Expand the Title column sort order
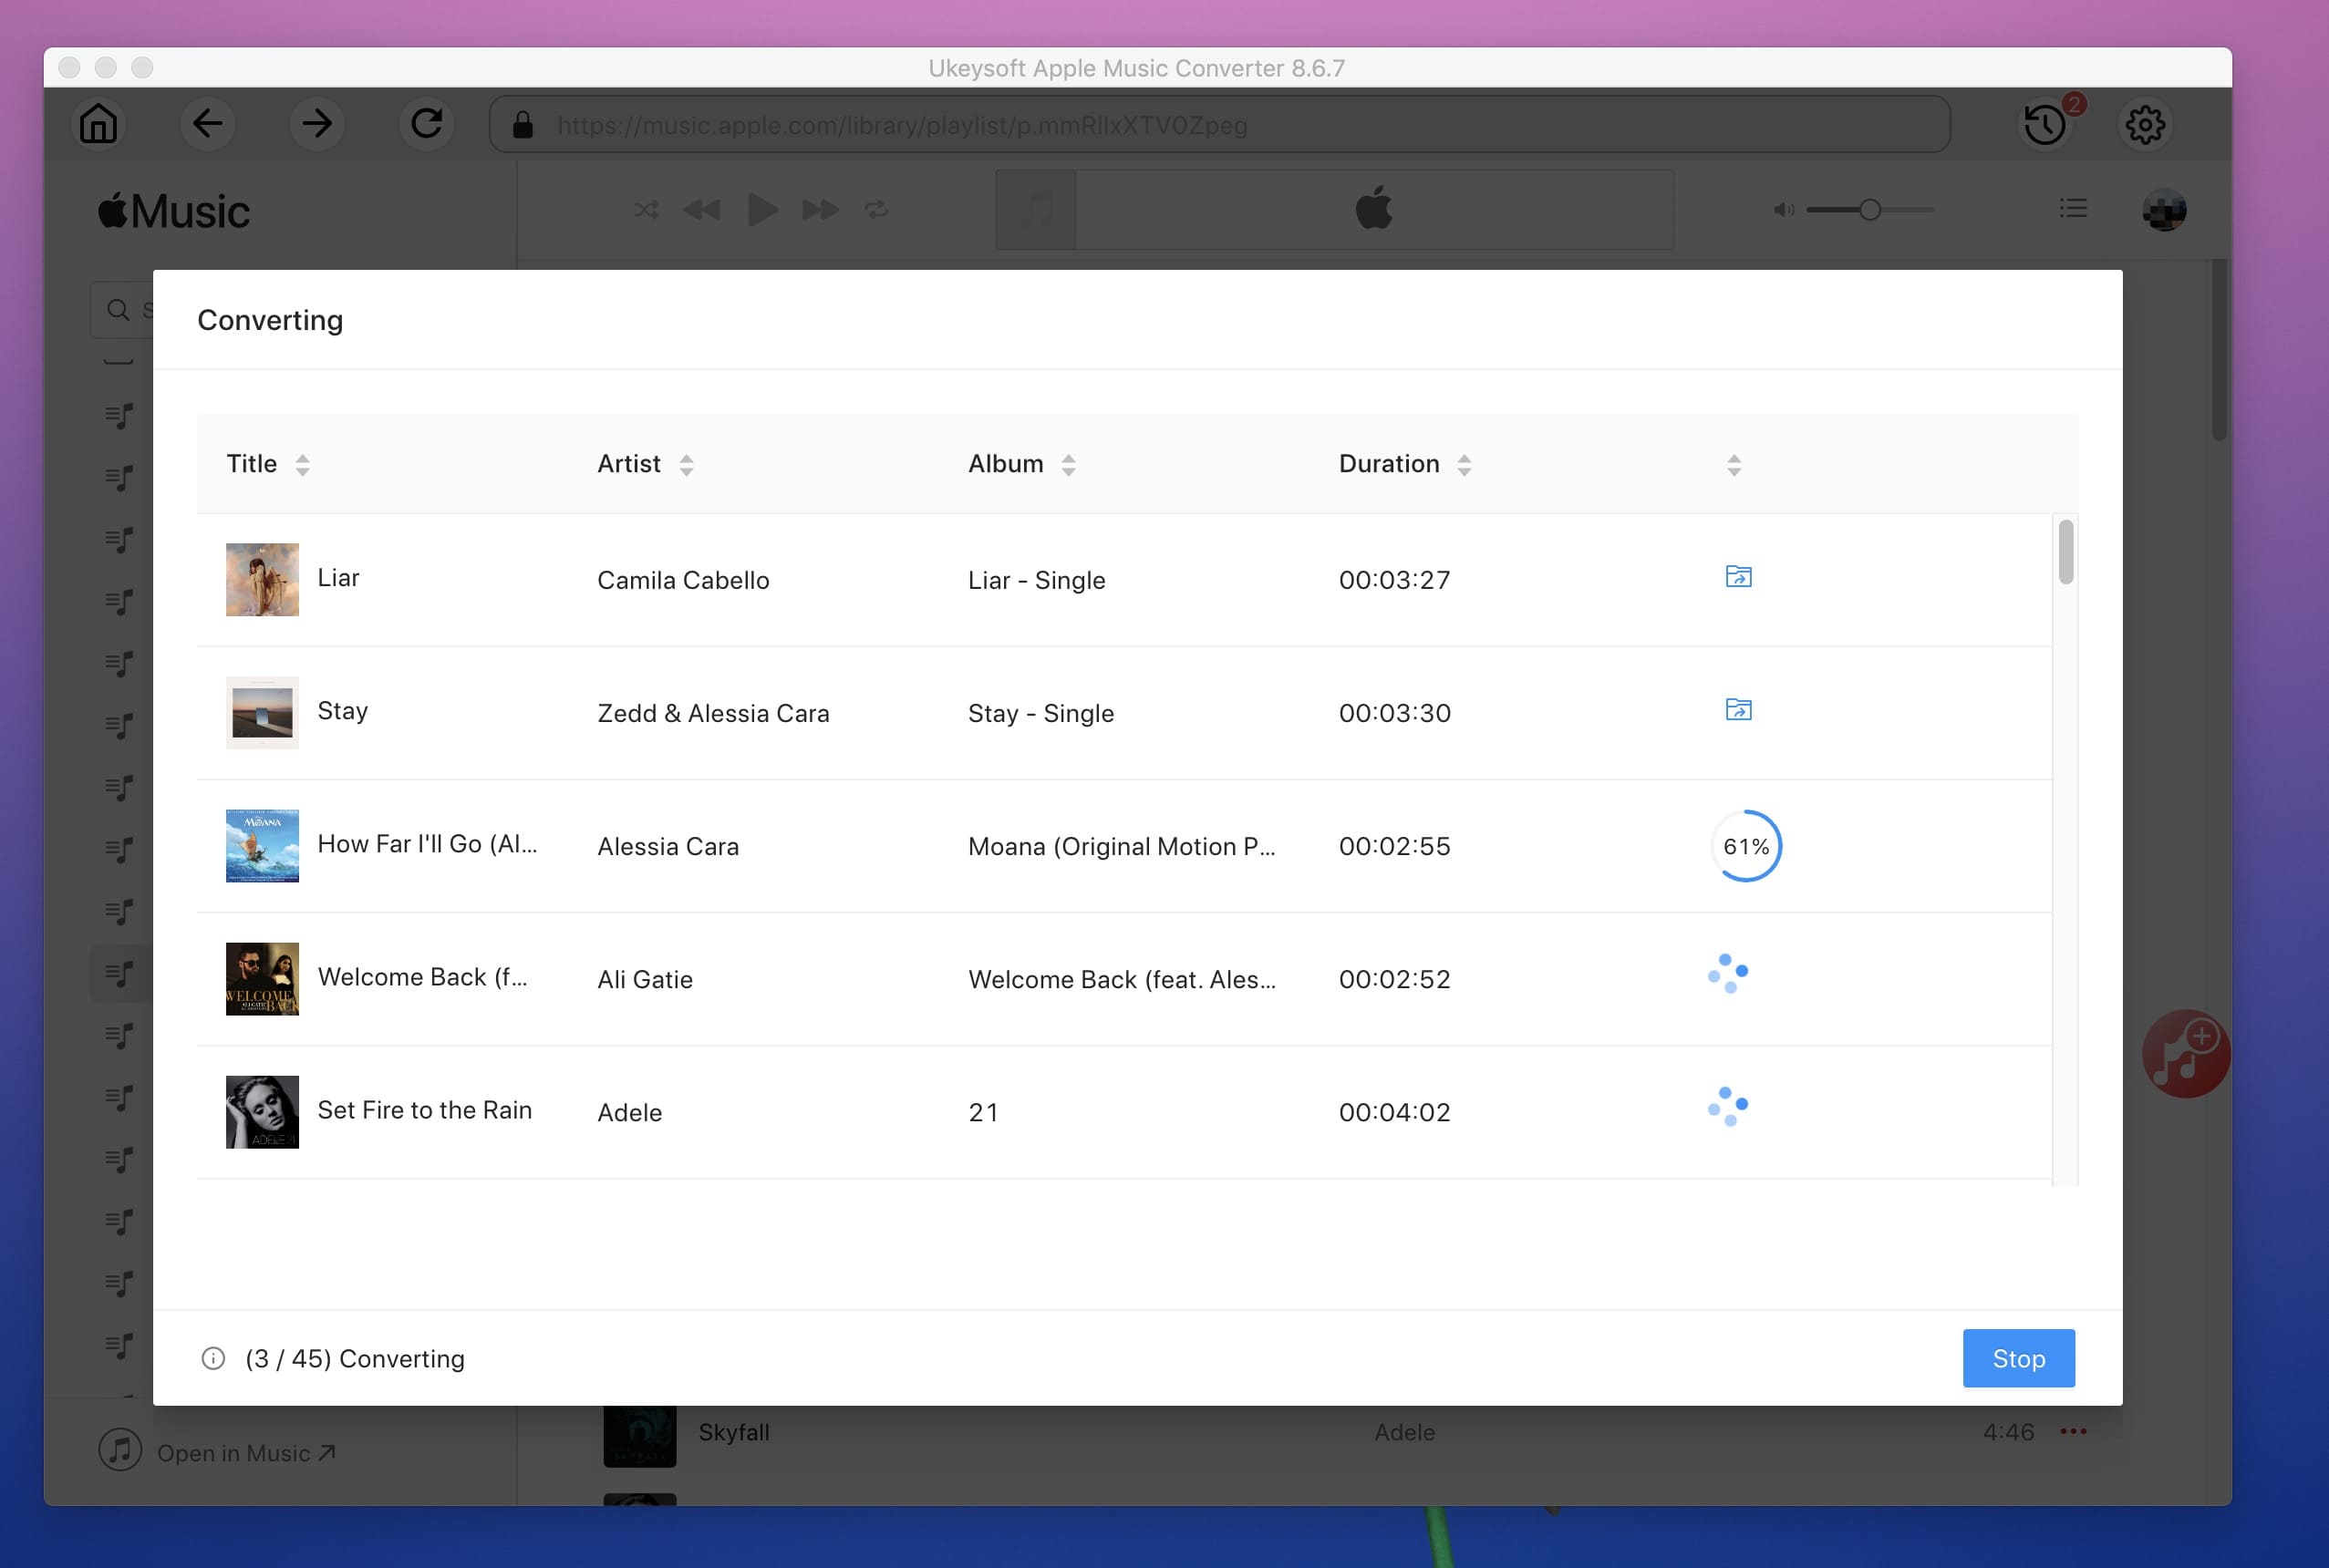 (x=303, y=464)
